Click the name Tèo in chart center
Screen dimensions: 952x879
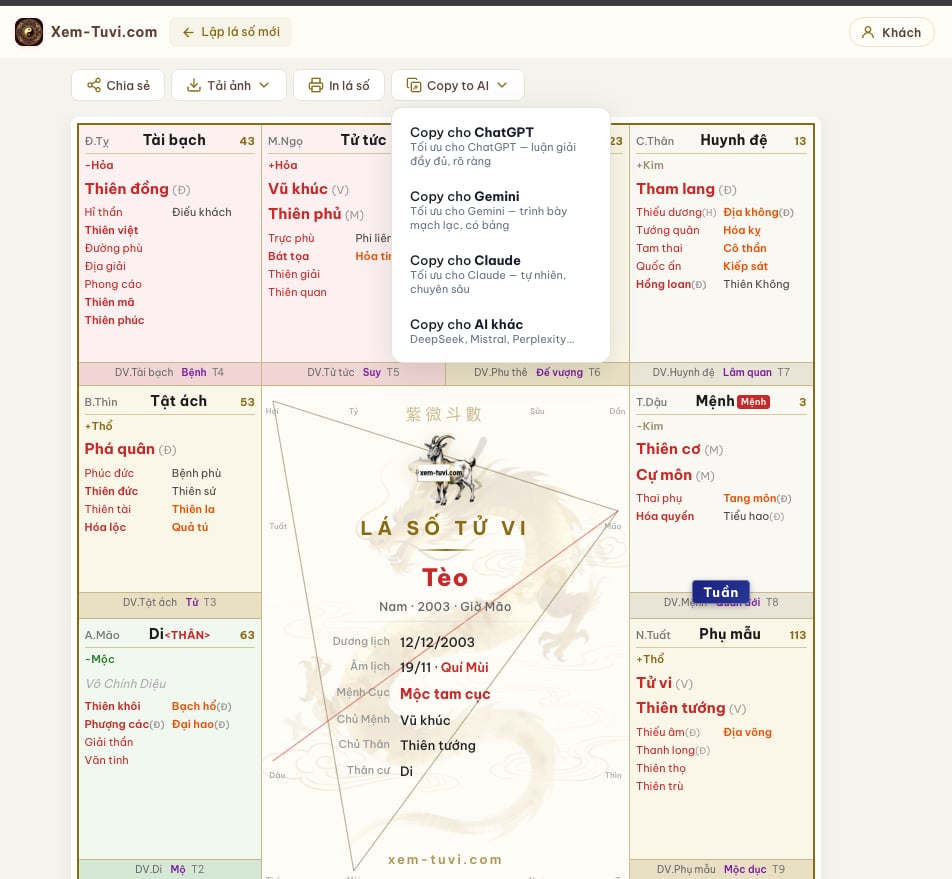point(445,577)
